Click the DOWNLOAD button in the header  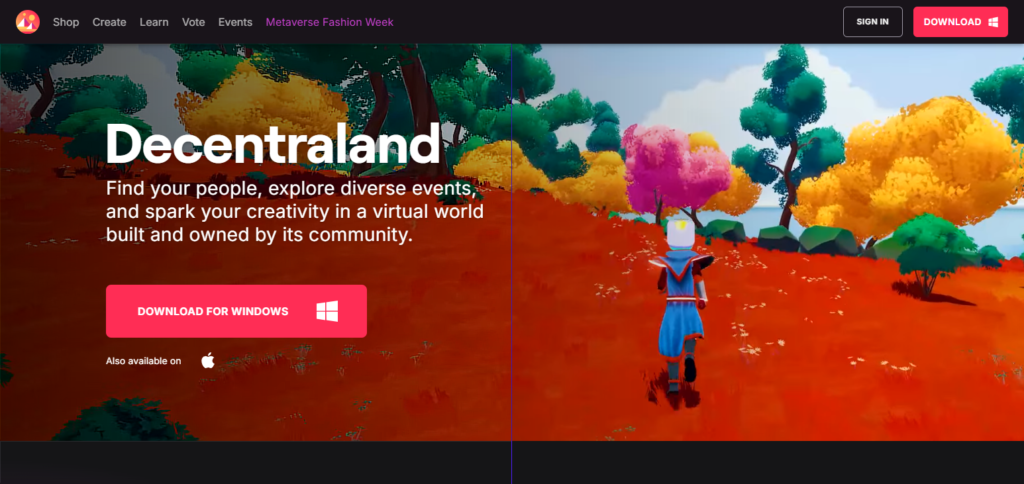(960, 22)
